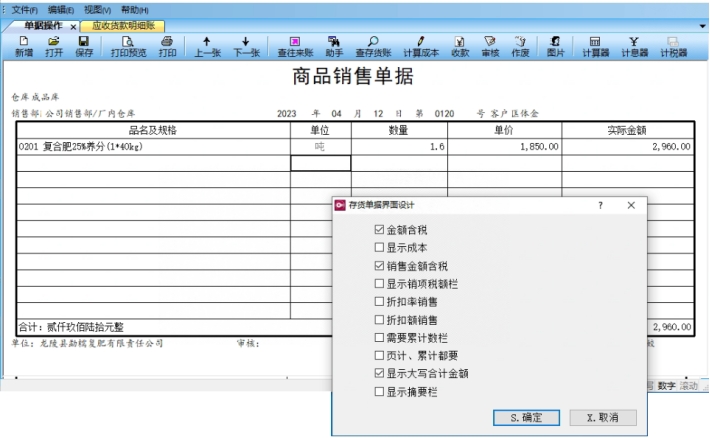Click the 保存 (Save) toolbar icon

tap(84, 46)
